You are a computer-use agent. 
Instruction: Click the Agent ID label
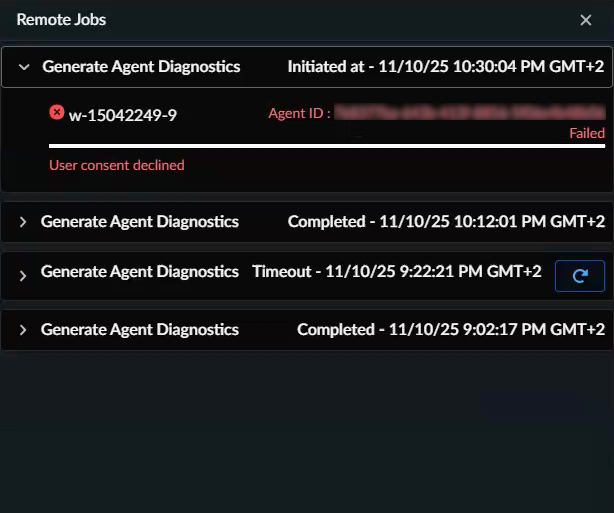[x=298, y=114]
